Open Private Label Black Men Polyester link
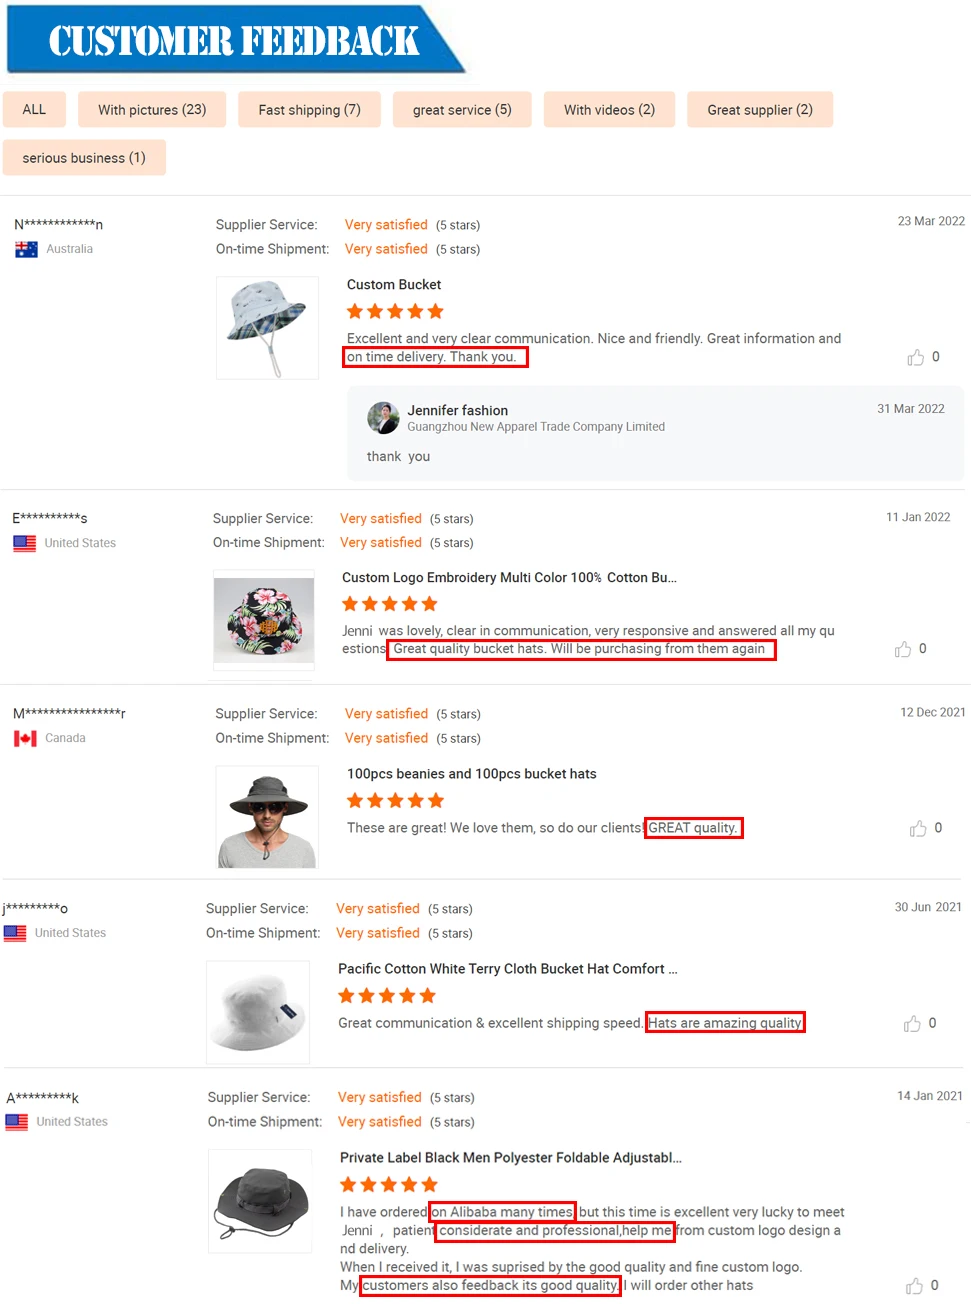This screenshot has width=971, height=1304. point(511,1157)
